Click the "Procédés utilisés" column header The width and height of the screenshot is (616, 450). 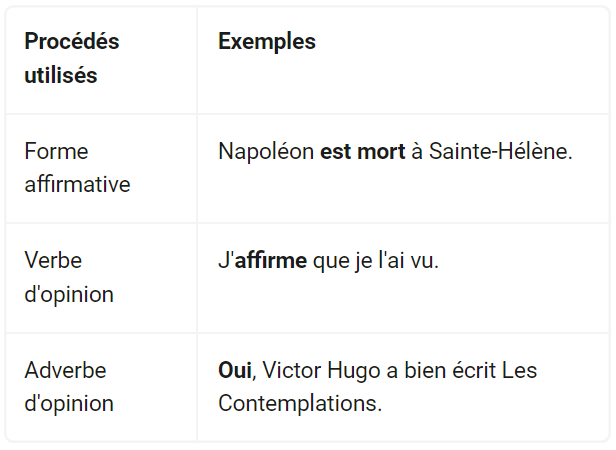pos(71,58)
